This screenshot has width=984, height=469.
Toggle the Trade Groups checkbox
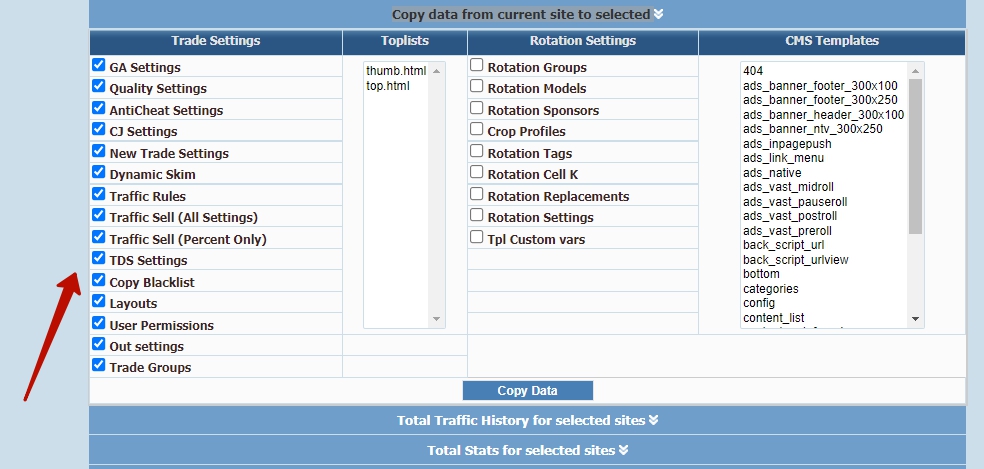point(99,365)
